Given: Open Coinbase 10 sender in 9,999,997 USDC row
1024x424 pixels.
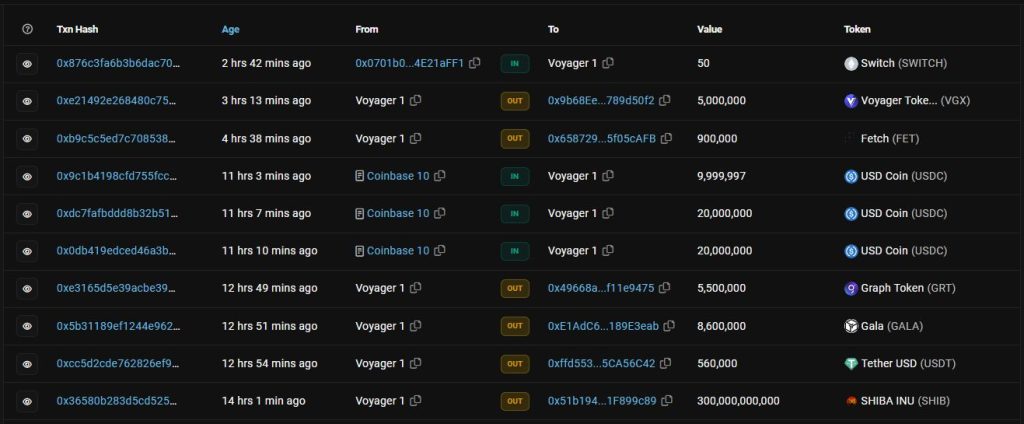Looking at the screenshot, I should point(398,176).
